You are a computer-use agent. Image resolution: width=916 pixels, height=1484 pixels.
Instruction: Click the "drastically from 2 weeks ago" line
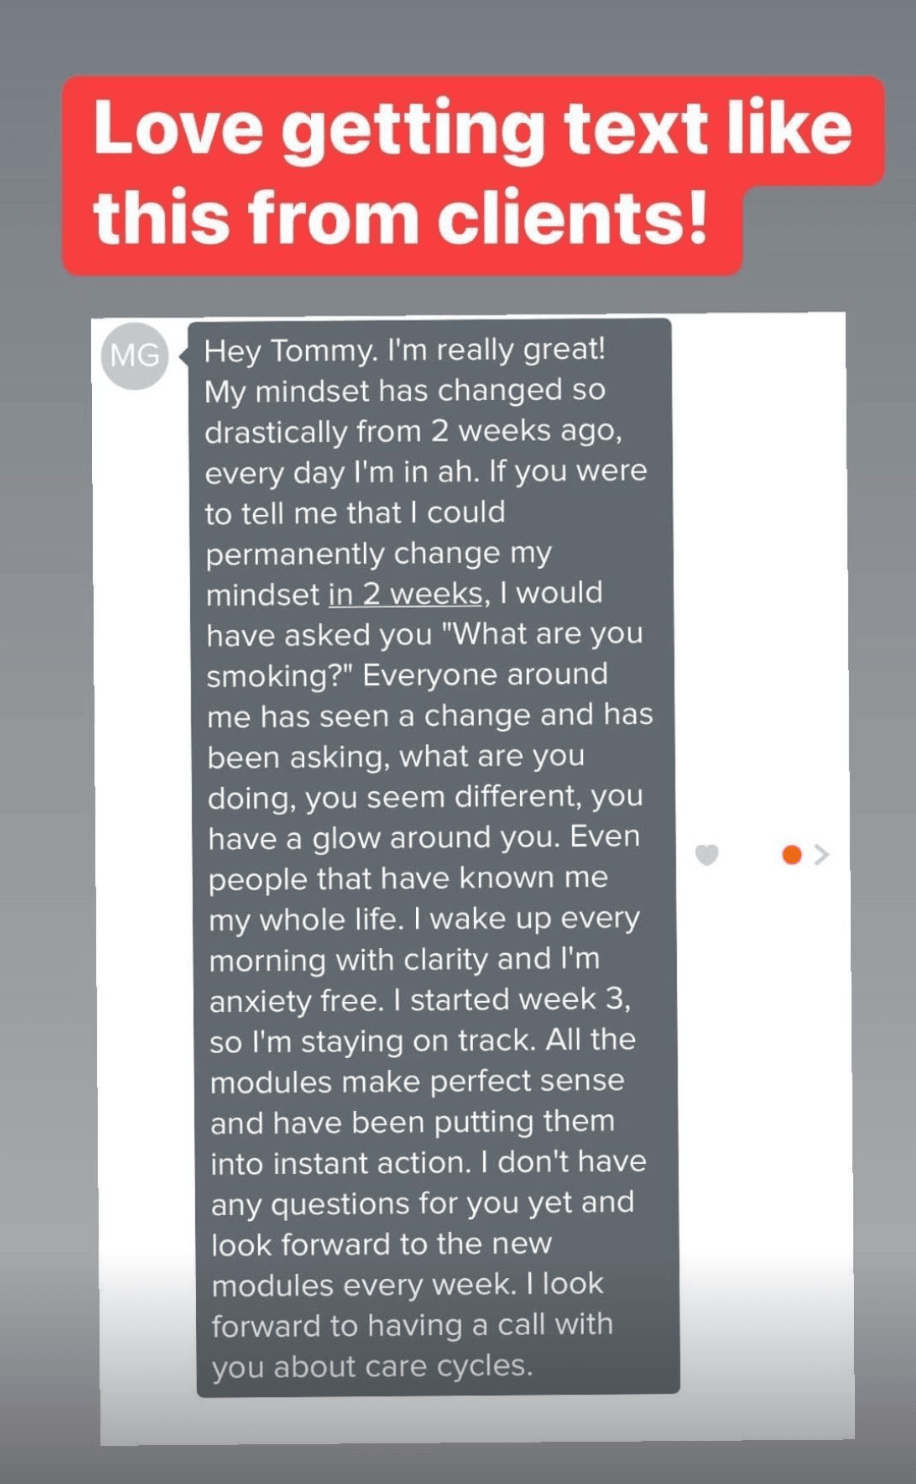(418, 431)
